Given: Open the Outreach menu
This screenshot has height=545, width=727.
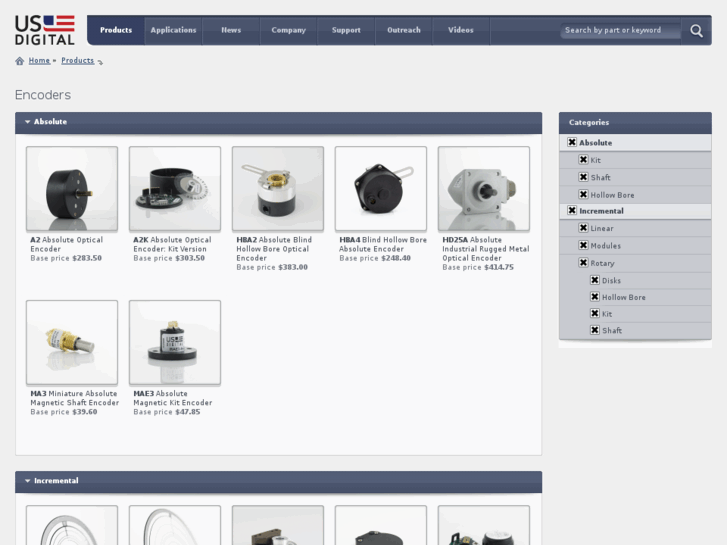Looking at the screenshot, I should point(404,30).
